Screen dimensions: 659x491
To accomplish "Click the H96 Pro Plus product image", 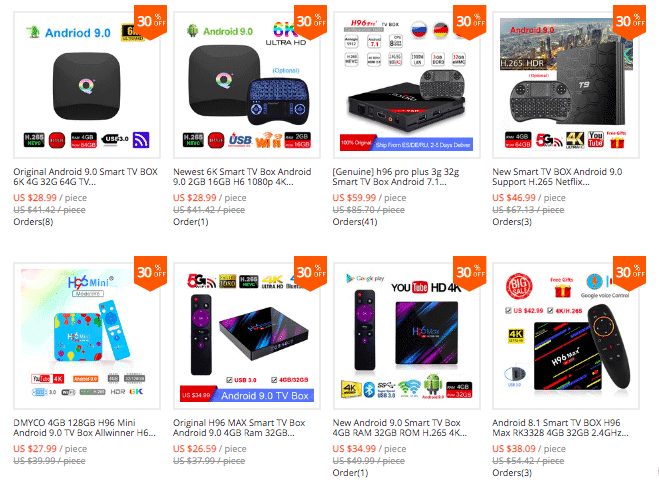I will pyautogui.click(x=406, y=85).
